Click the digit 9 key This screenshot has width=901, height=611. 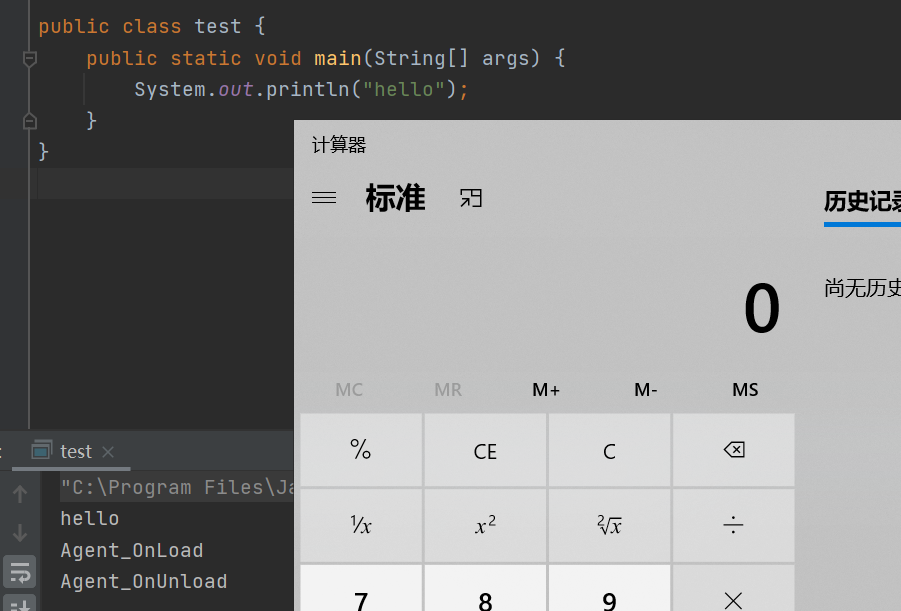[x=610, y=589]
